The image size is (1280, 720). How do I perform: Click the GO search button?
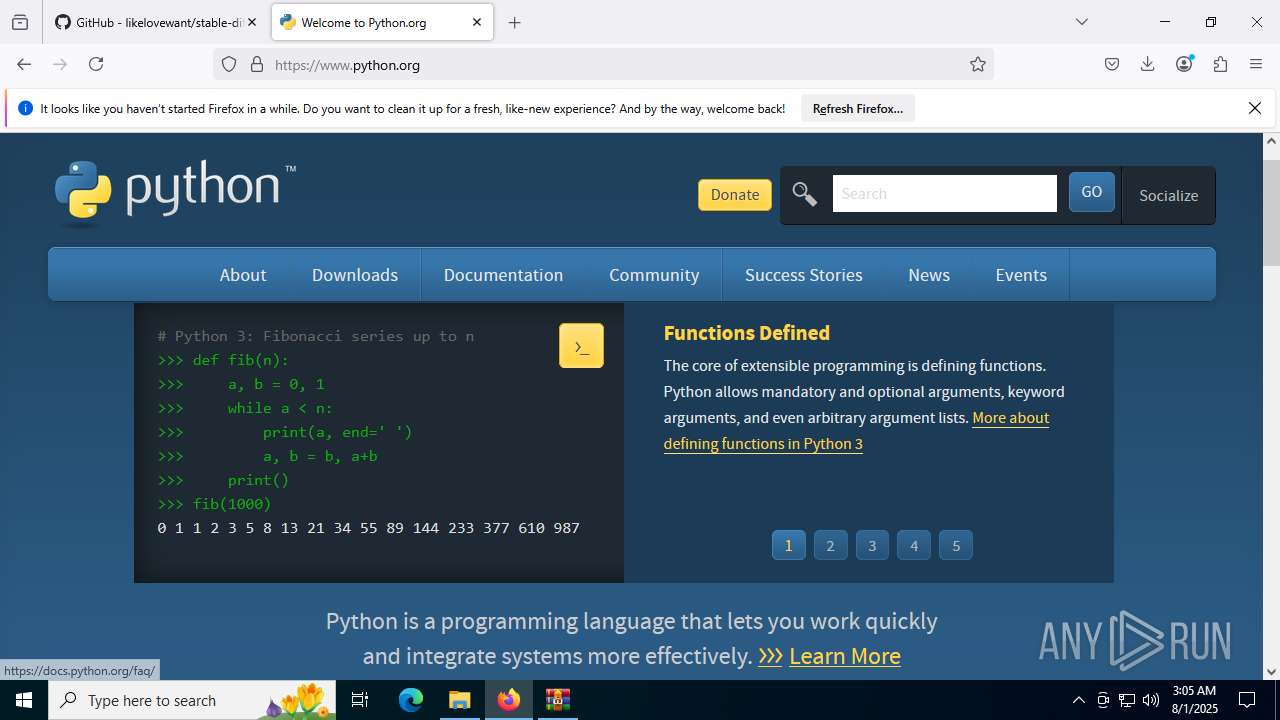(1092, 192)
